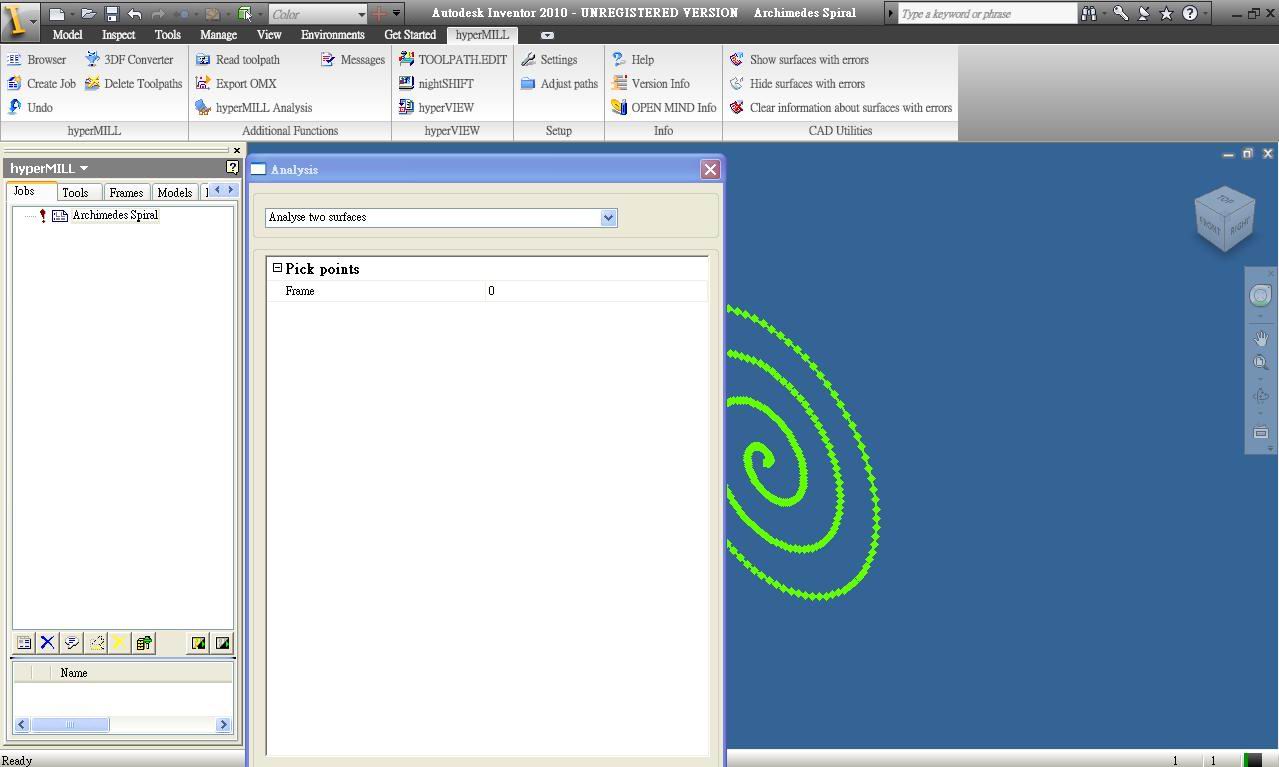This screenshot has height=767, width=1279.
Task: Click the Pan hand tool in navigation bar
Action: pyautogui.click(x=1261, y=339)
